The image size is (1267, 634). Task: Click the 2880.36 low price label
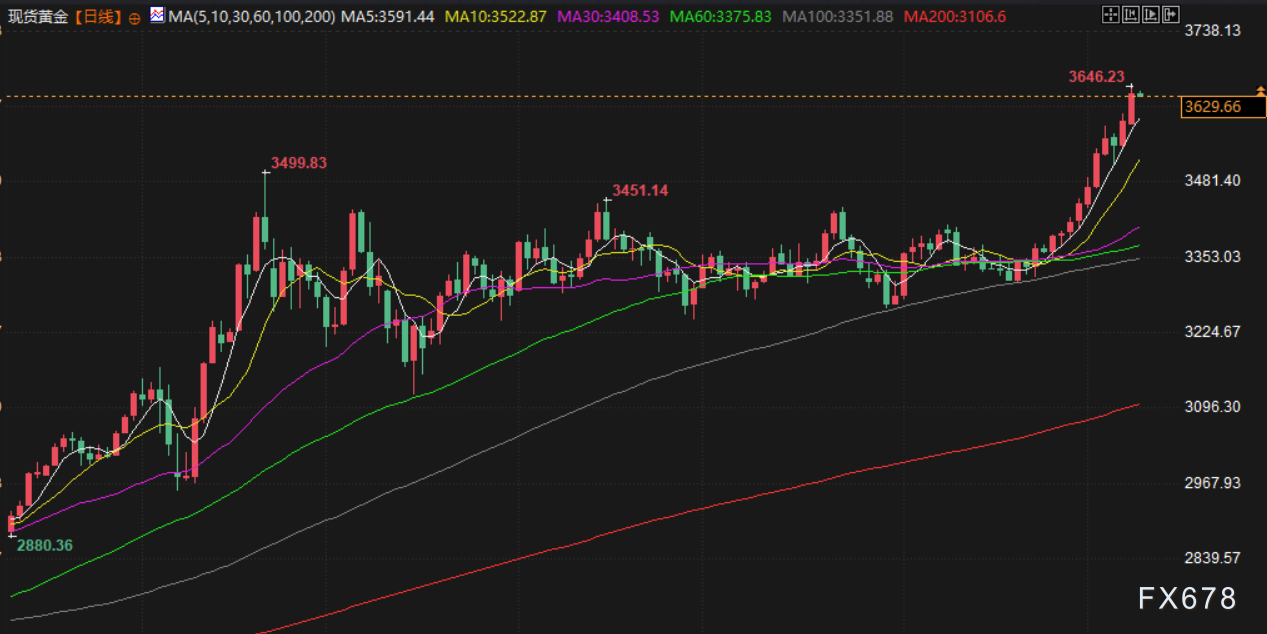(x=43, y=546)
